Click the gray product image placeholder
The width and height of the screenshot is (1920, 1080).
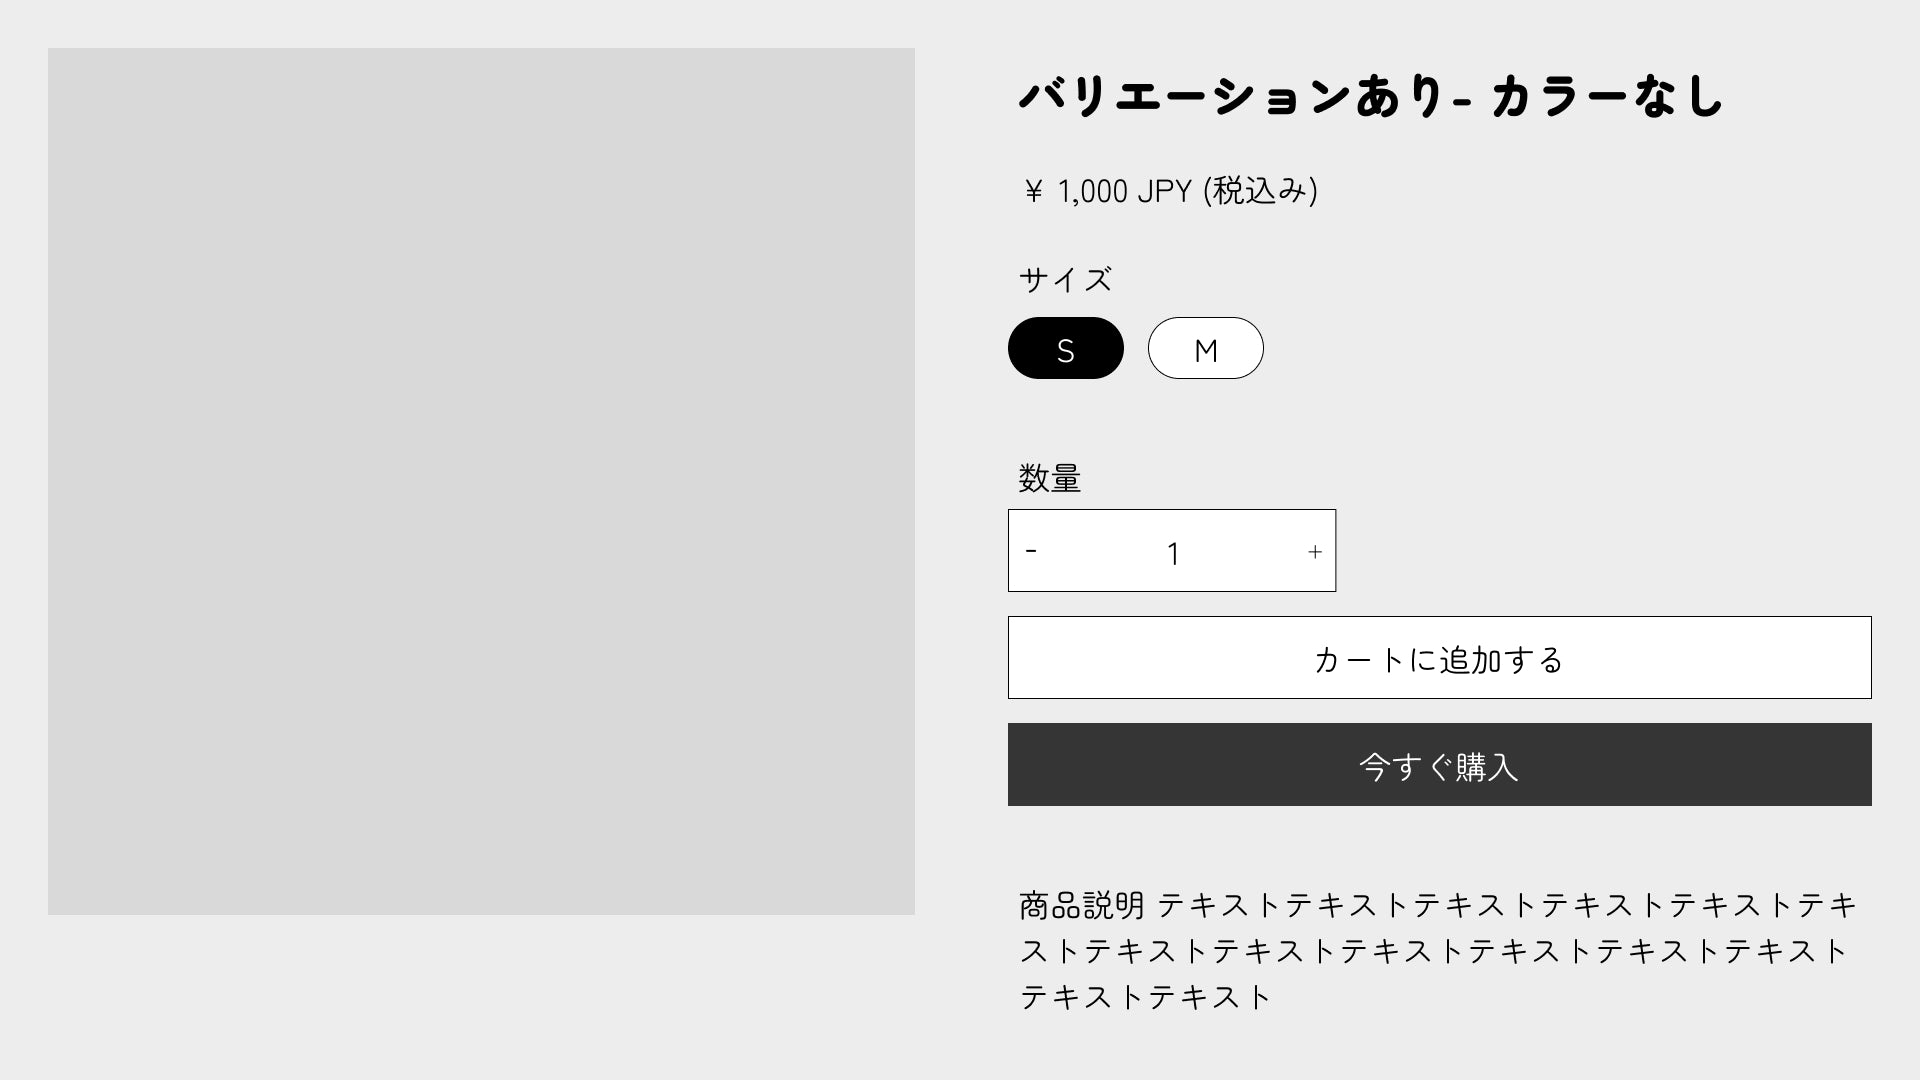(x=481, y=481)
